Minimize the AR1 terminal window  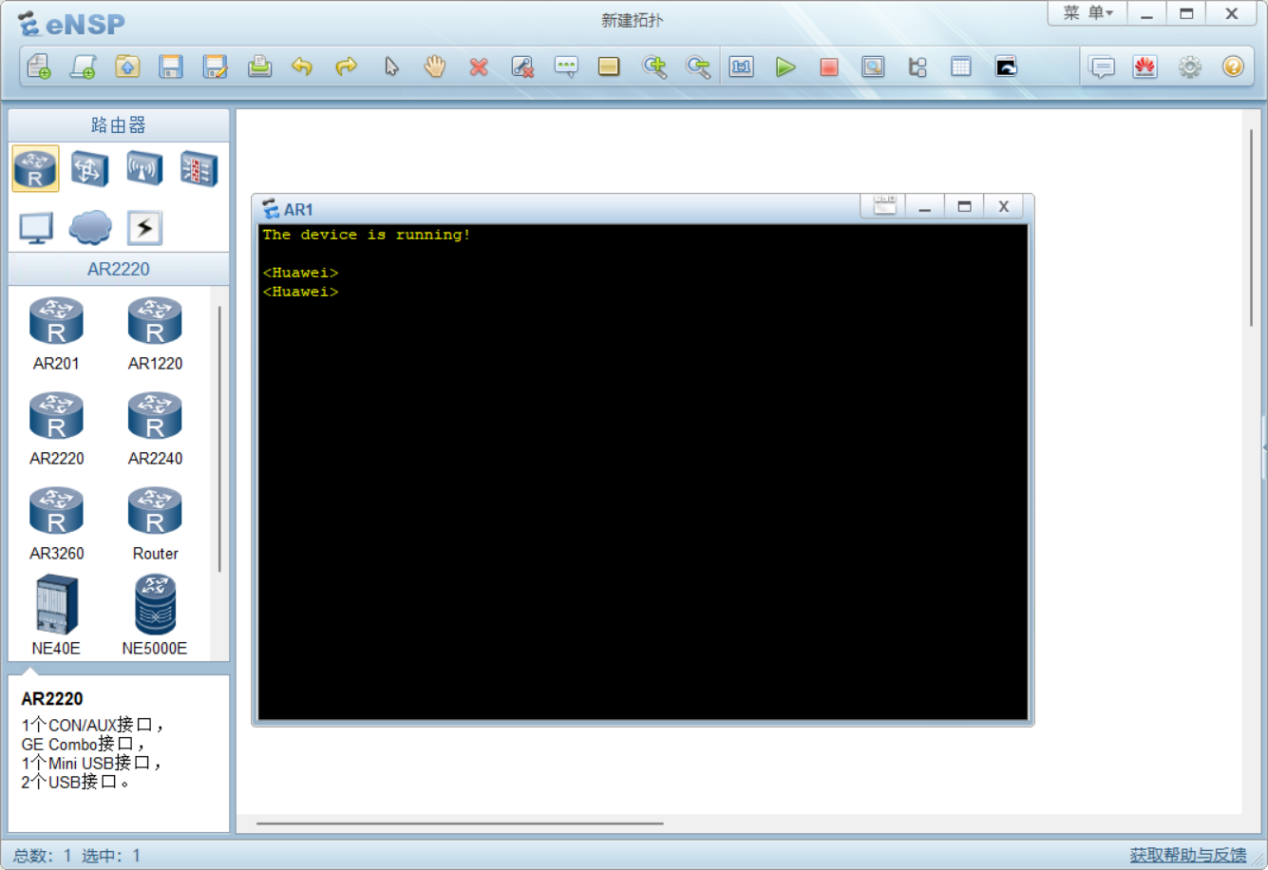[x=925, y=206]
